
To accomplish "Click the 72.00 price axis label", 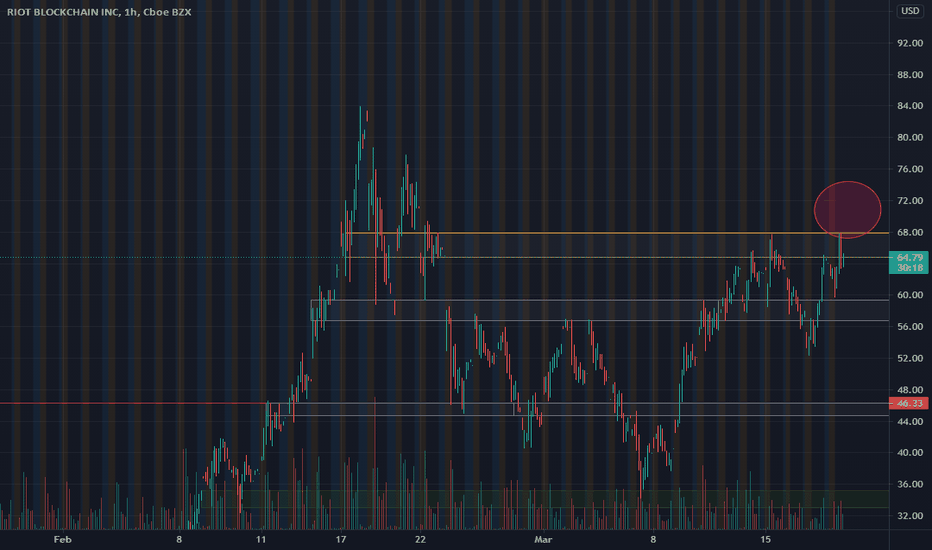I will point(910,200).
